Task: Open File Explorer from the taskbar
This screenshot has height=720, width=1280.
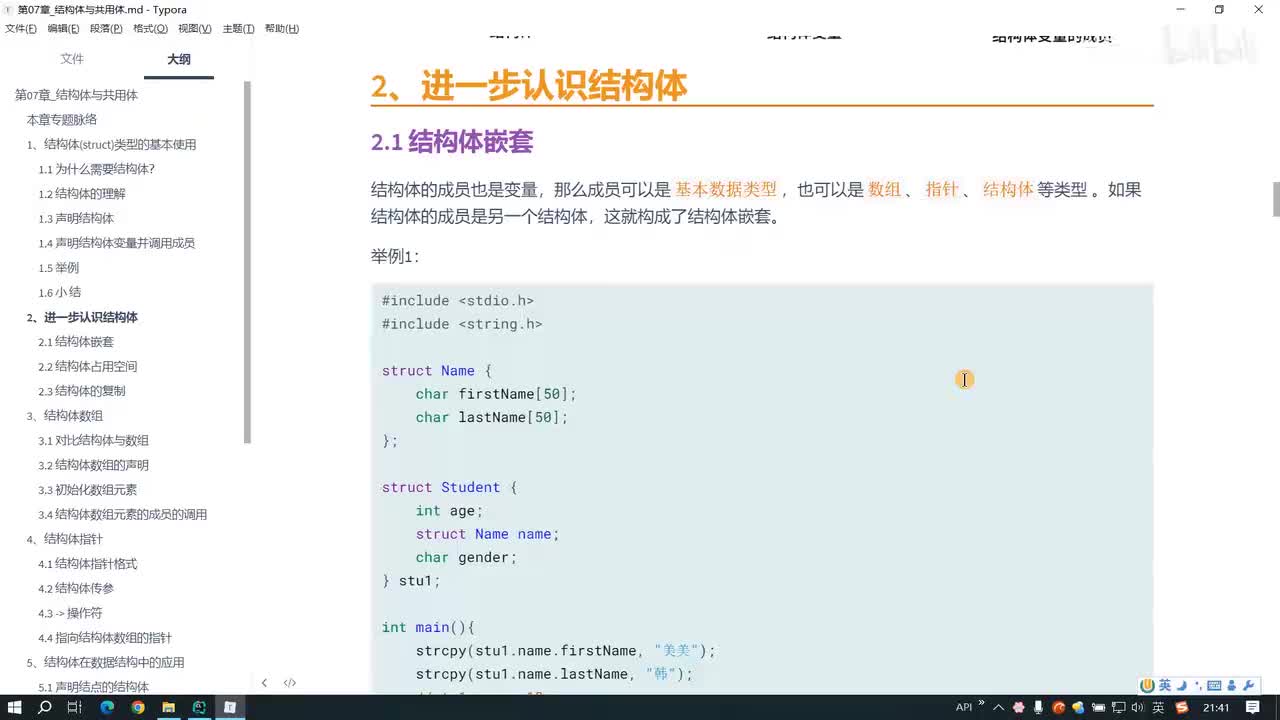Action: pyautogui.click(x=168, y=707)
